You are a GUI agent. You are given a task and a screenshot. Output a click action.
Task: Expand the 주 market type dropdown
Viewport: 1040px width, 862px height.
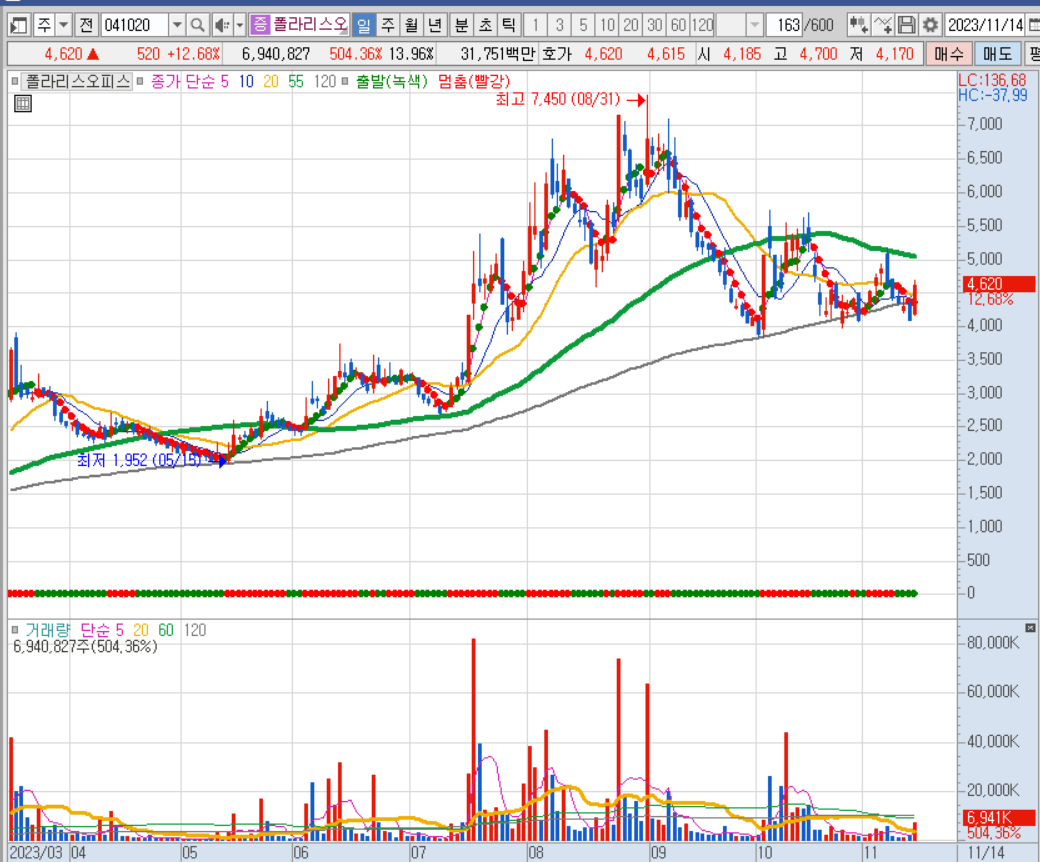[x=63, y=26]
